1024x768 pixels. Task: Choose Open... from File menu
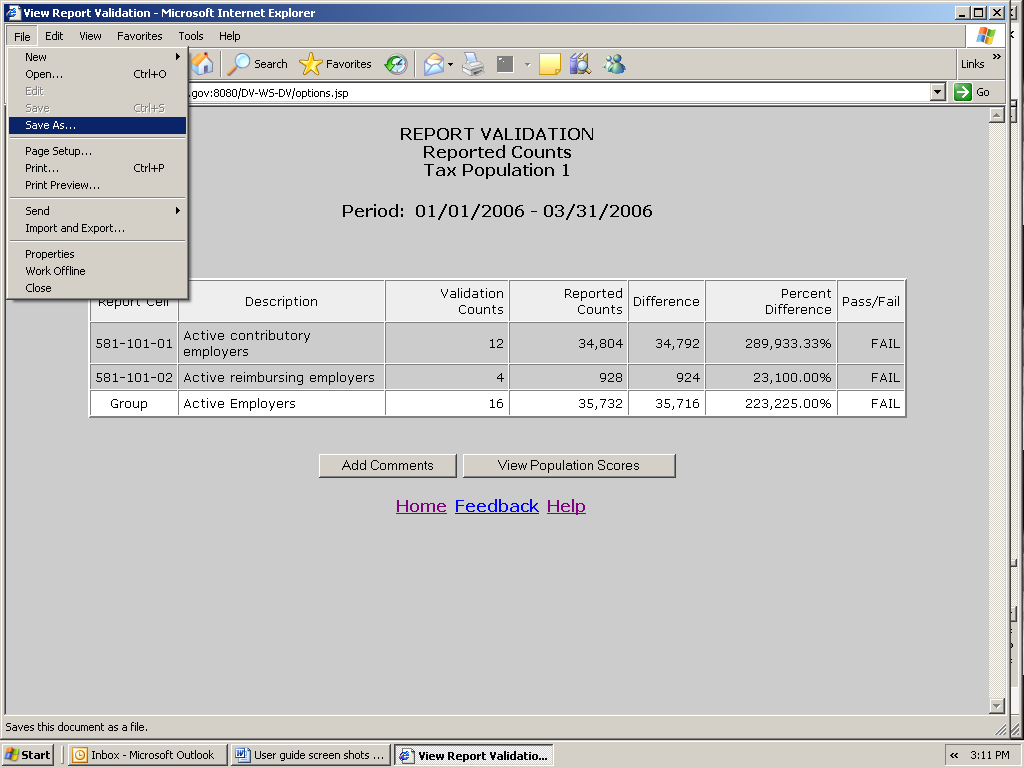[x=97, y=74]
